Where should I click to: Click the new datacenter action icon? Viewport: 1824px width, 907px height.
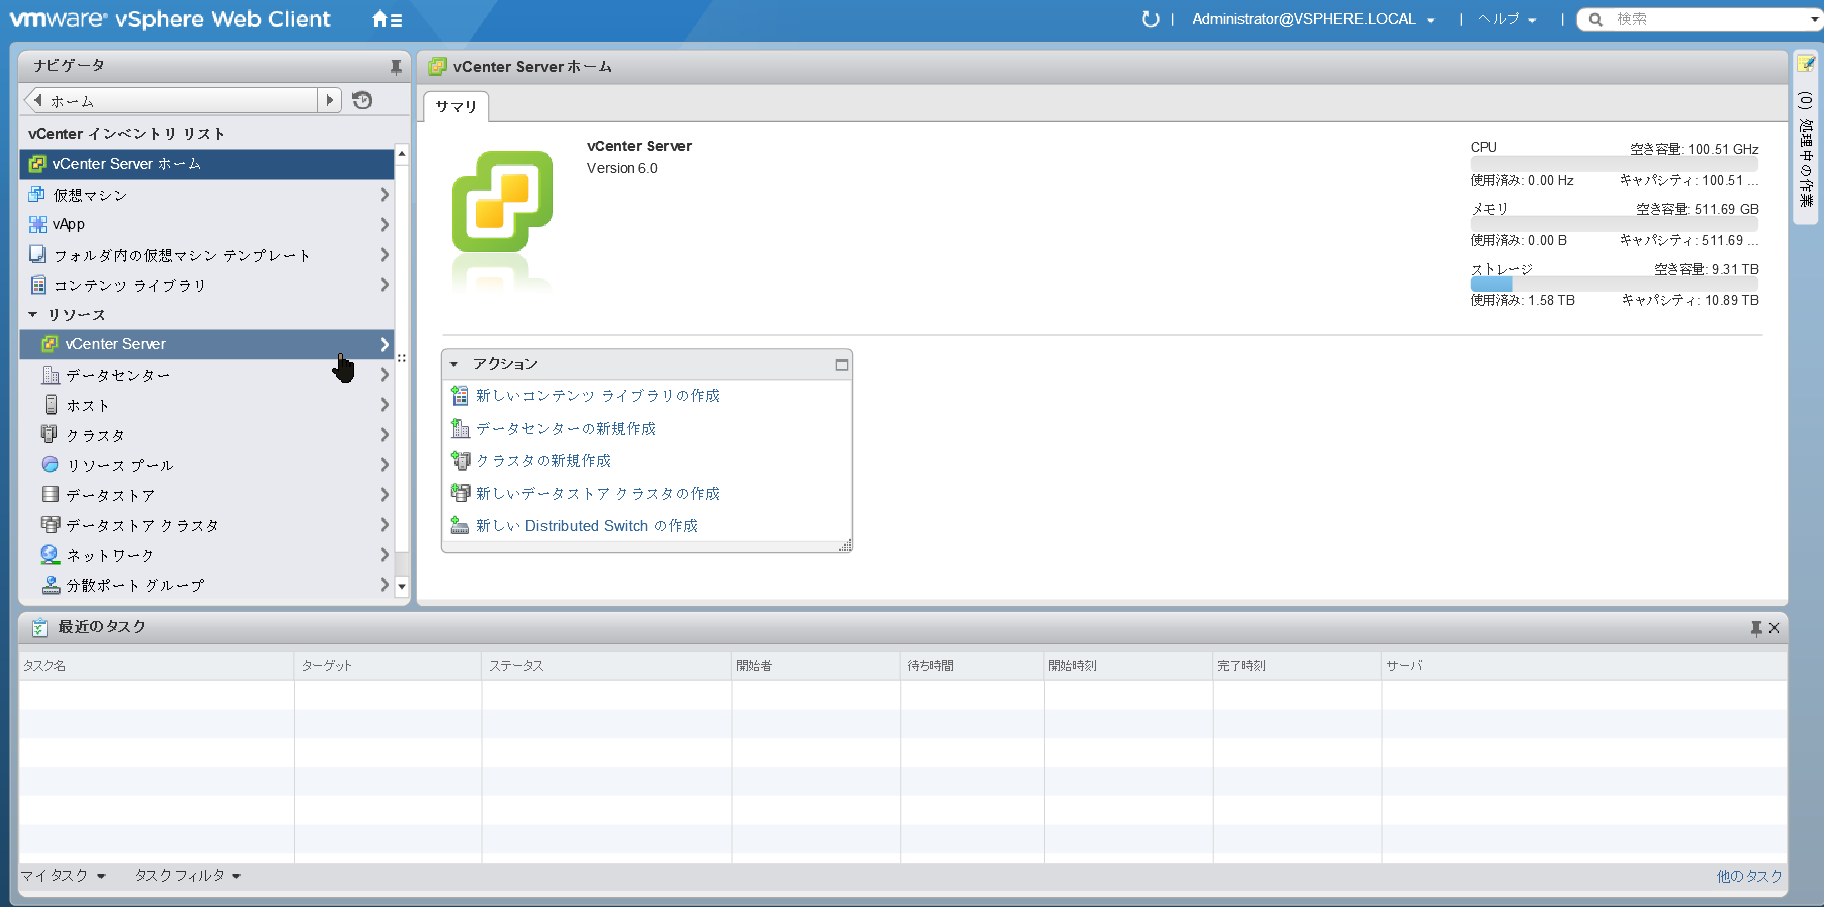click(460, 428)
